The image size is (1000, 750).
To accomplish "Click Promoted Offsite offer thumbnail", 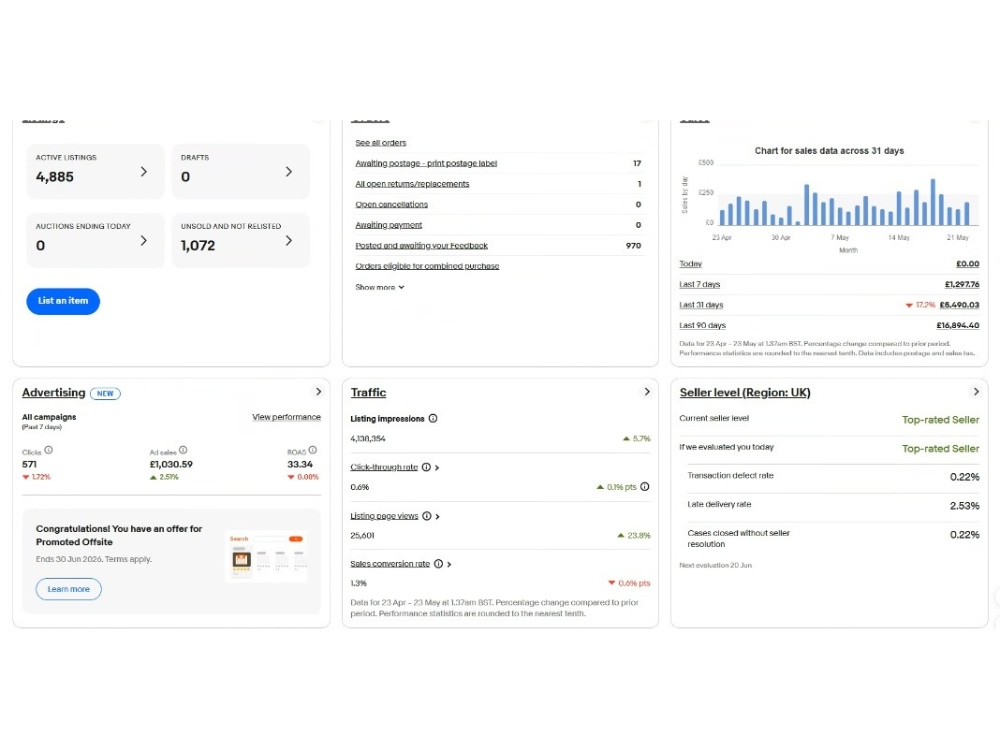I will click(x=267, y=557).
